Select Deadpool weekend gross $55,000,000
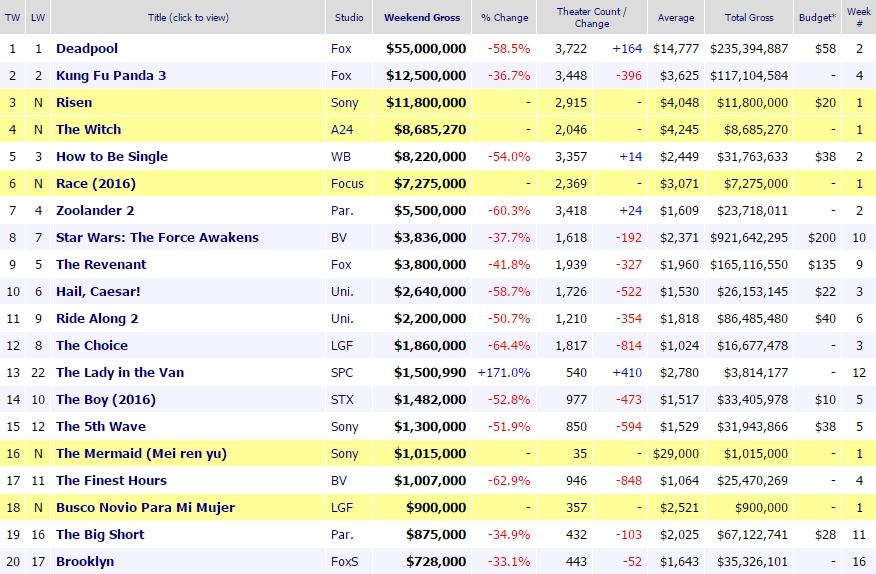Viewport: 876px width, 574px height. tap(426, 49)
